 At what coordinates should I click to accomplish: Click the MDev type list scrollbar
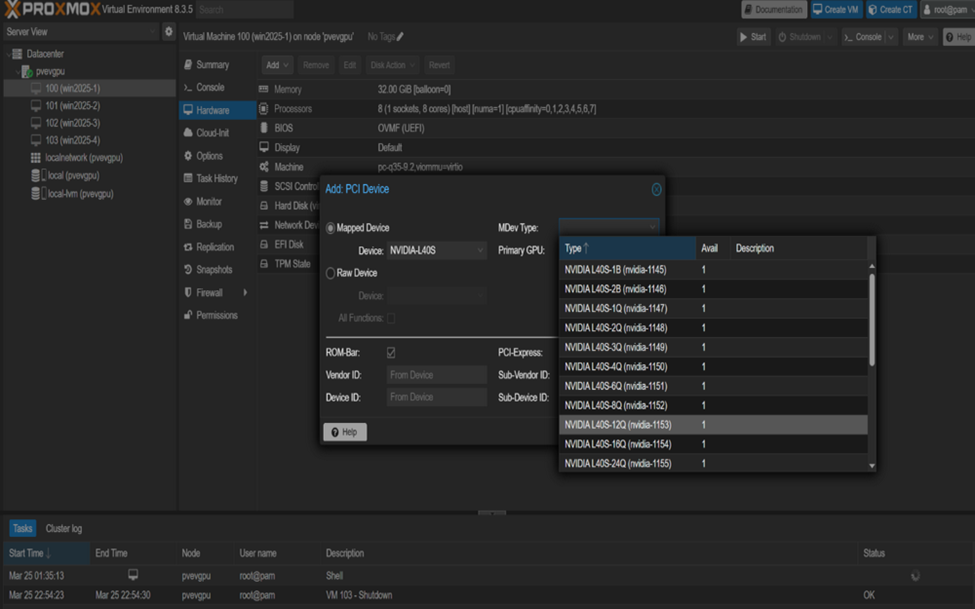872,320
